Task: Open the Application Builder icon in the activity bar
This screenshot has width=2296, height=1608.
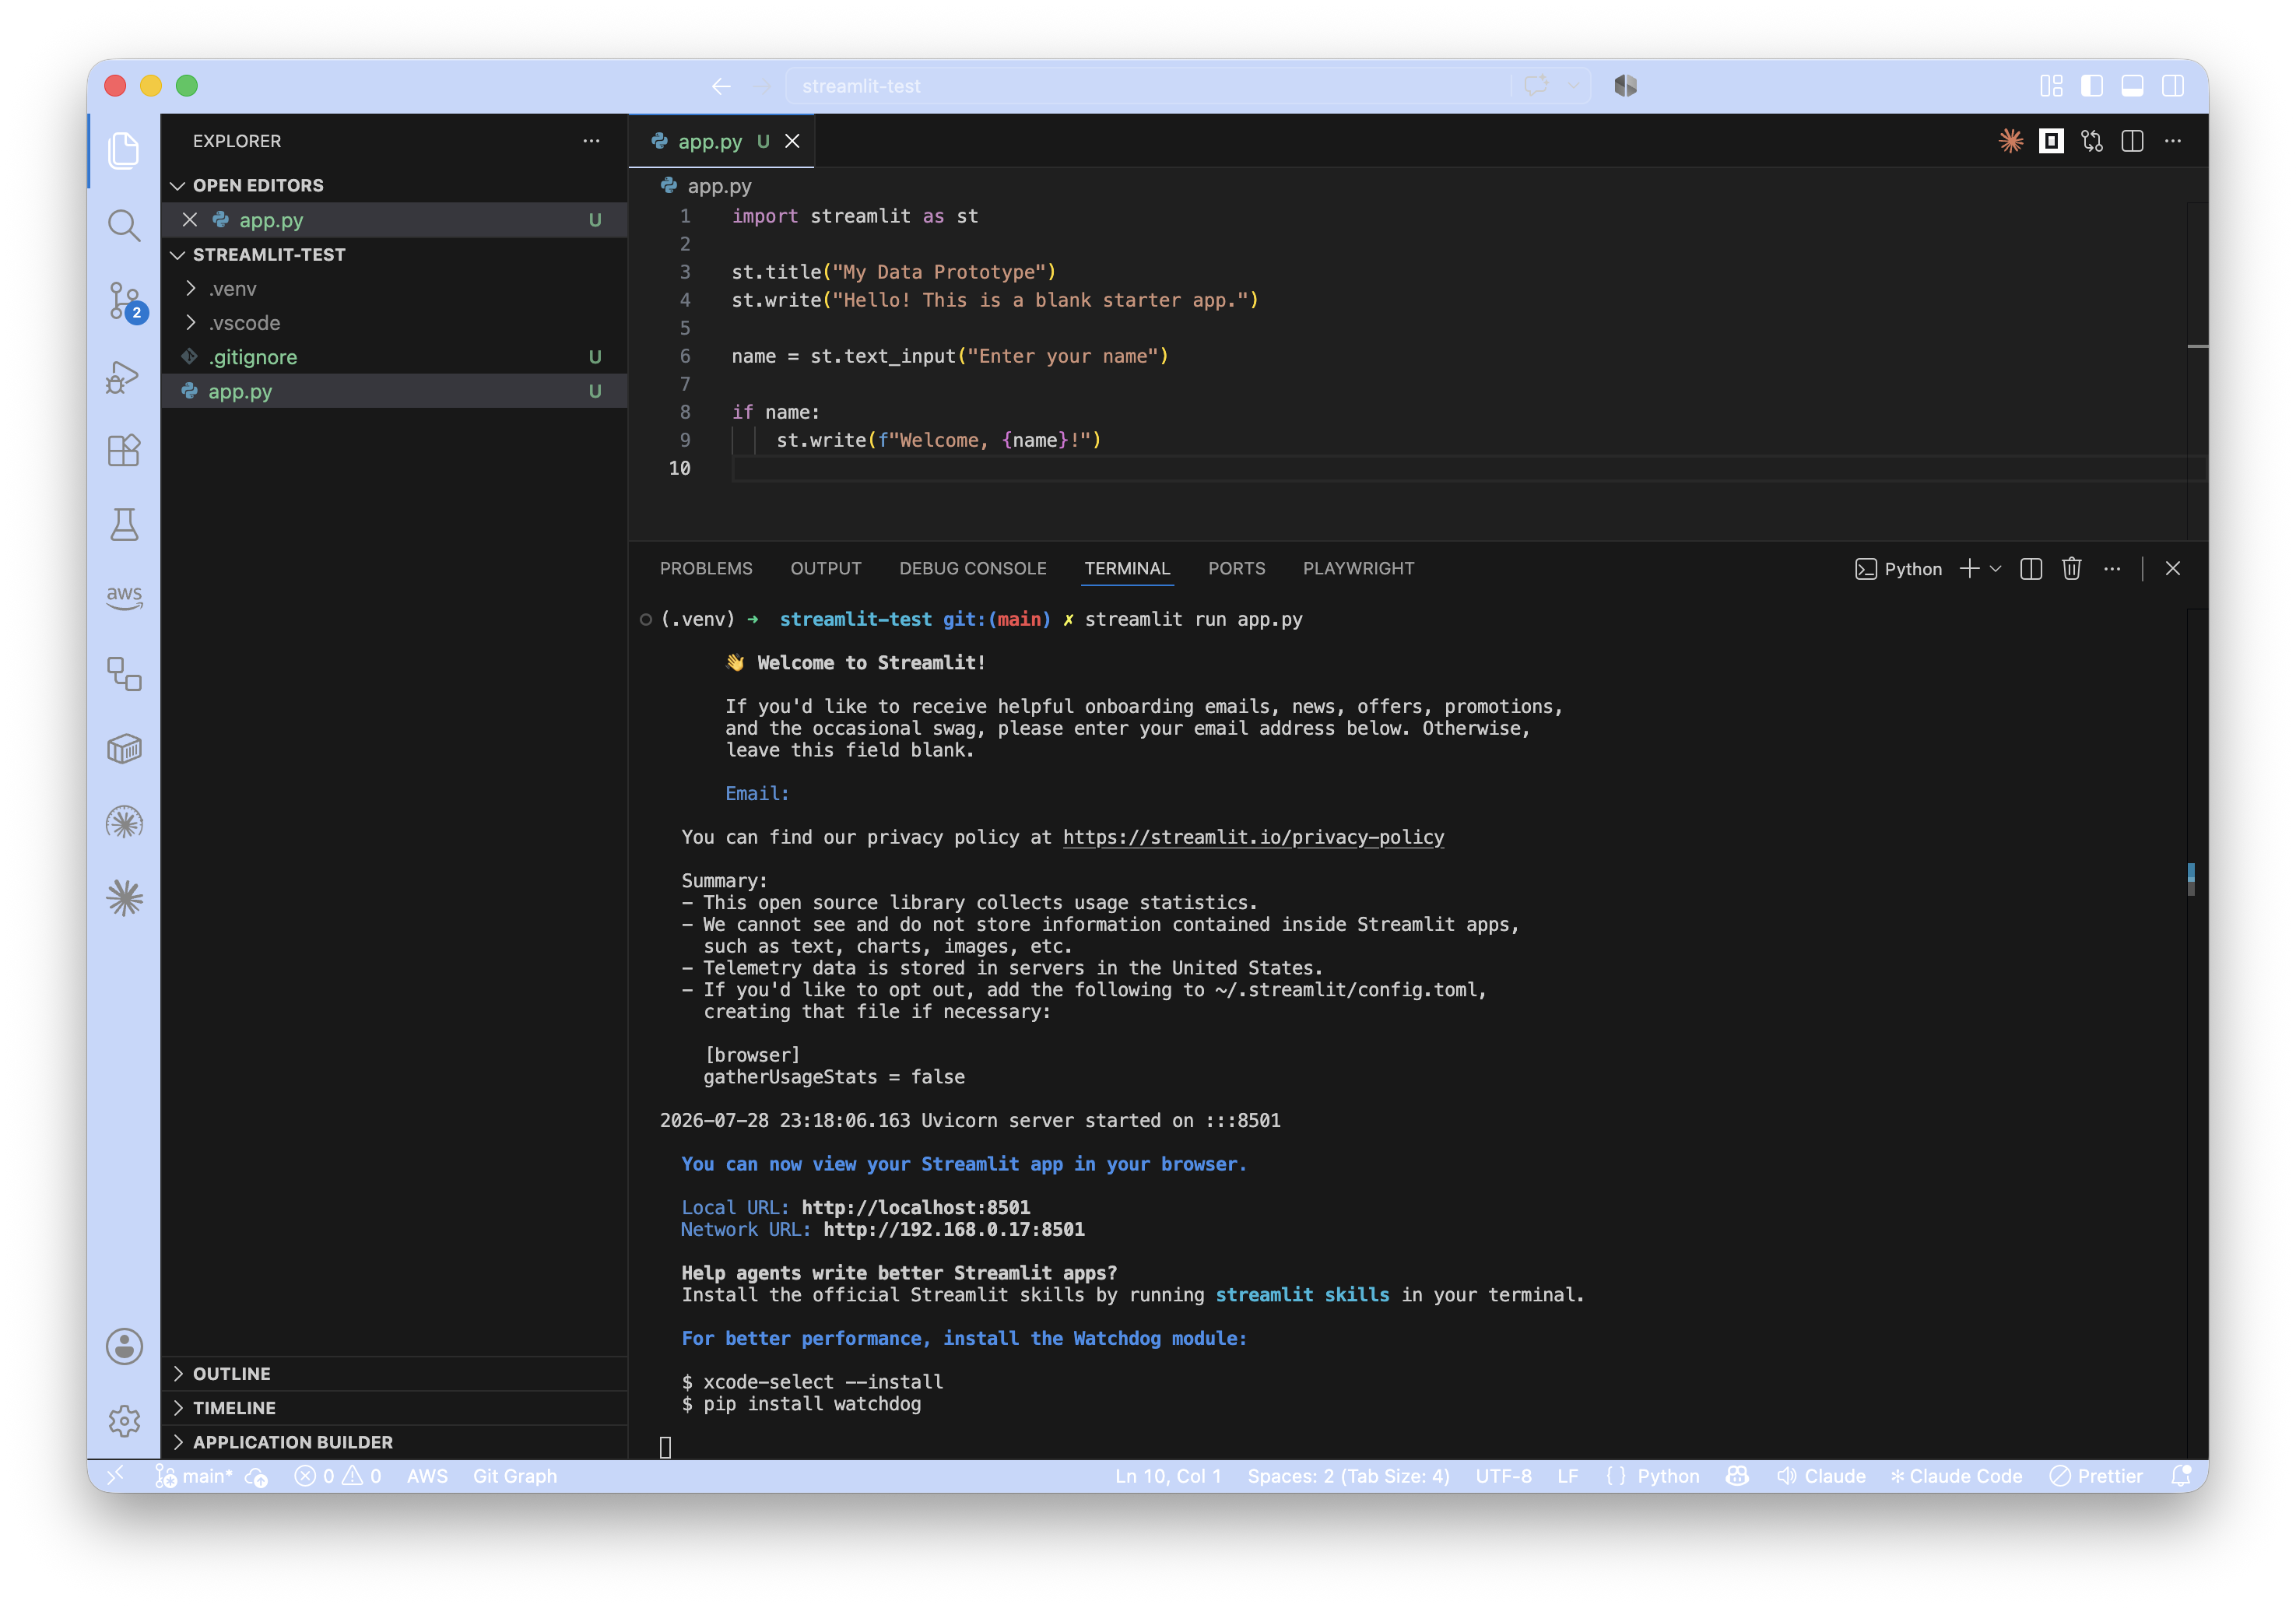Action: 124,674
